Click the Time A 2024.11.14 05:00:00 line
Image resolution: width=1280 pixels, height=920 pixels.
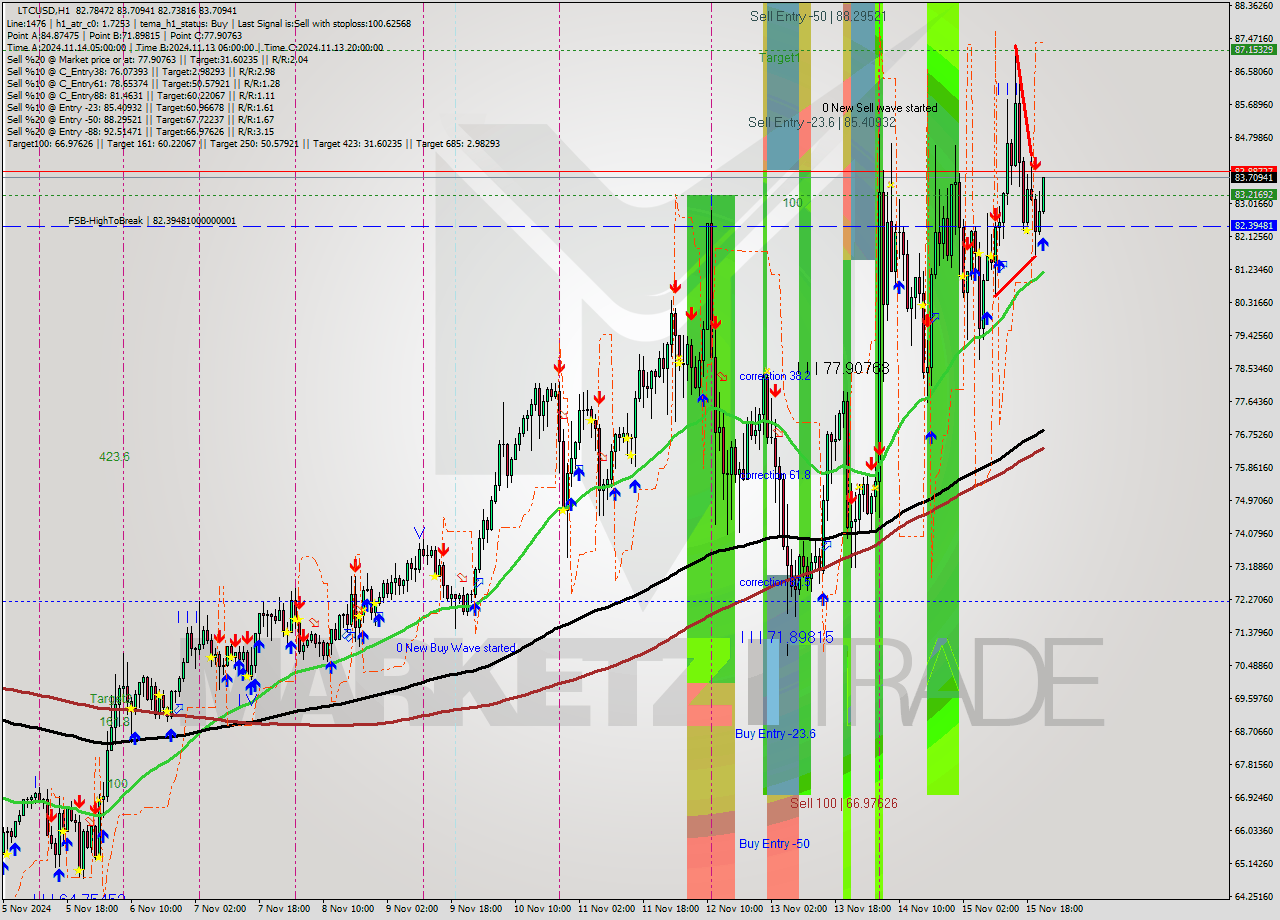pyautogui.click(x=195, y=47)
